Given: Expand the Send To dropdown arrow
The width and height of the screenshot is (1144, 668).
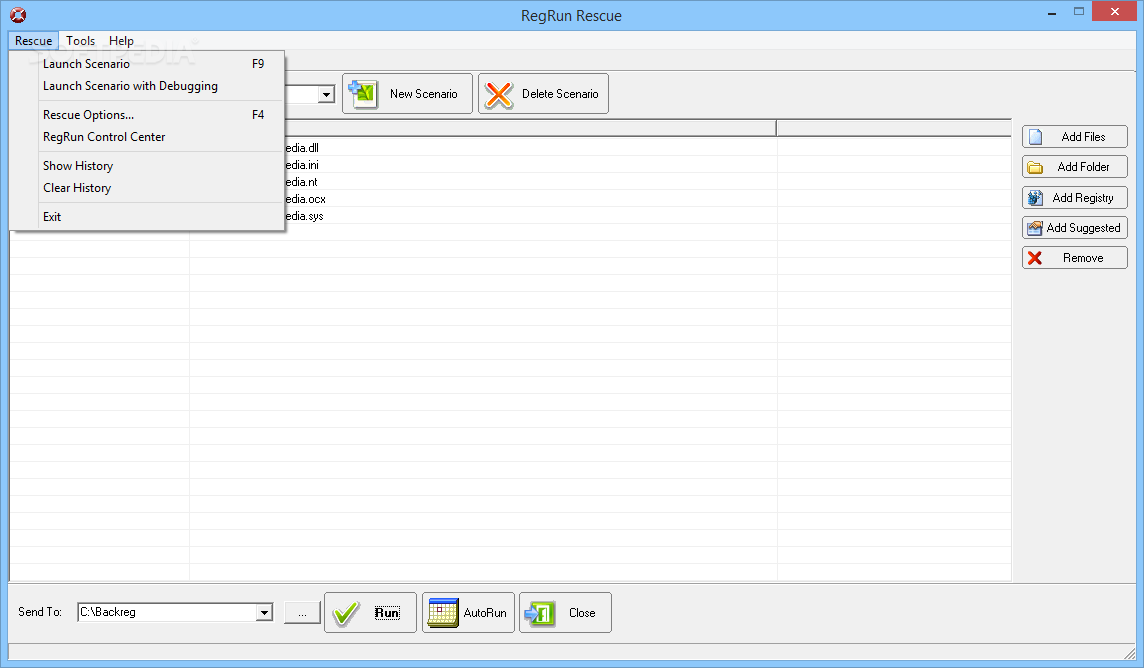Looking at the screenshot, I should 264,613.
